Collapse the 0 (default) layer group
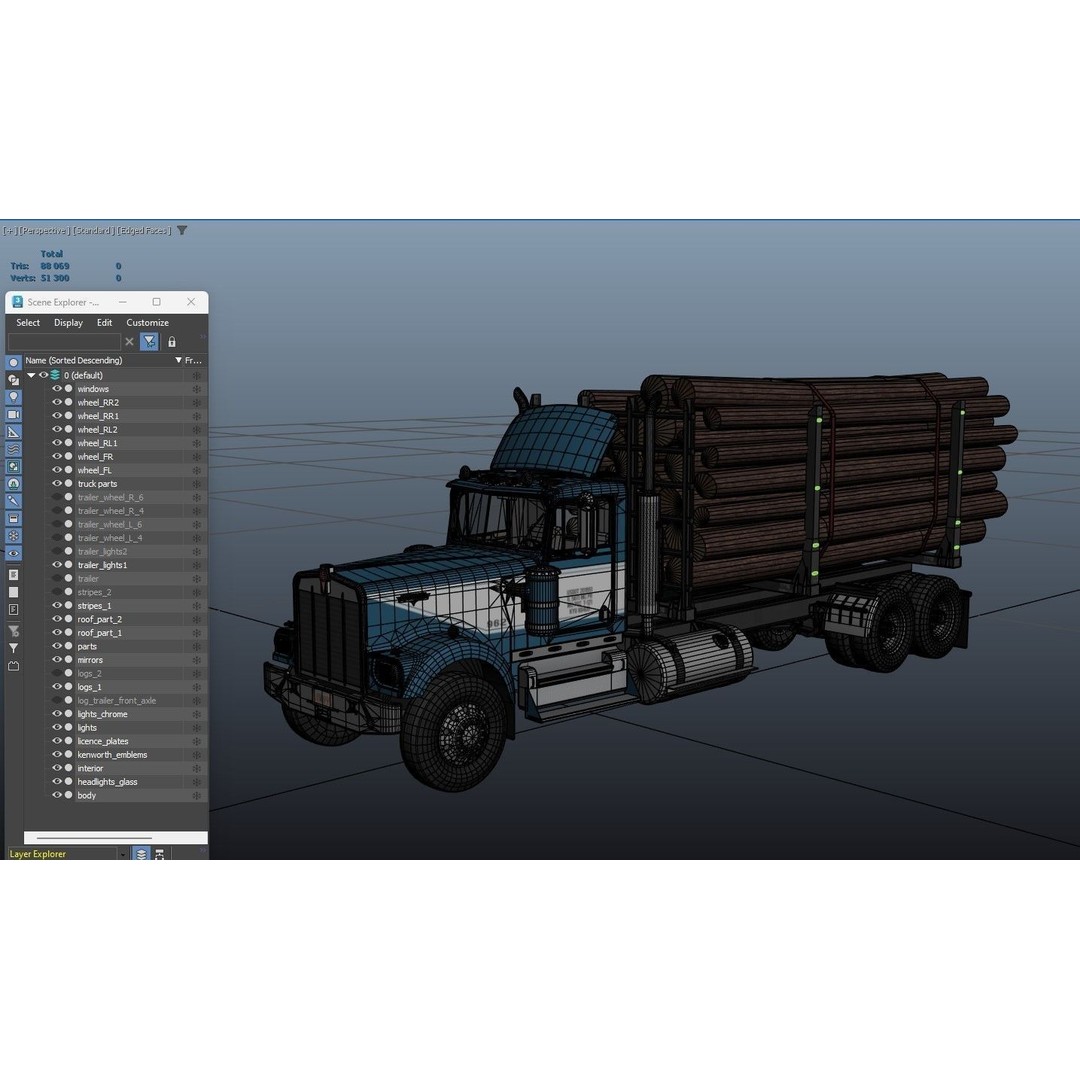 (31, 375)
